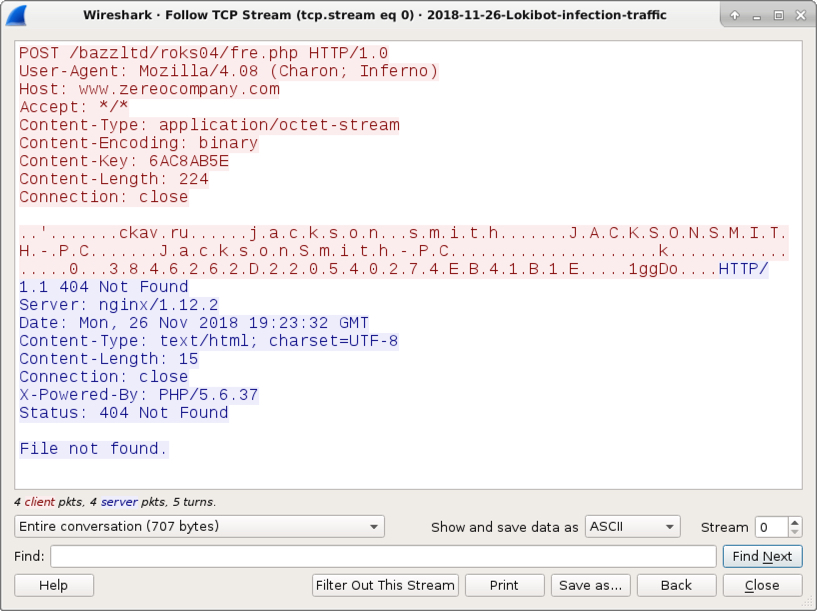Click the User-Agent Mozilla/4.08 header line
The image size is (817, 611).
pyautogui.click(x=229, y=71)
